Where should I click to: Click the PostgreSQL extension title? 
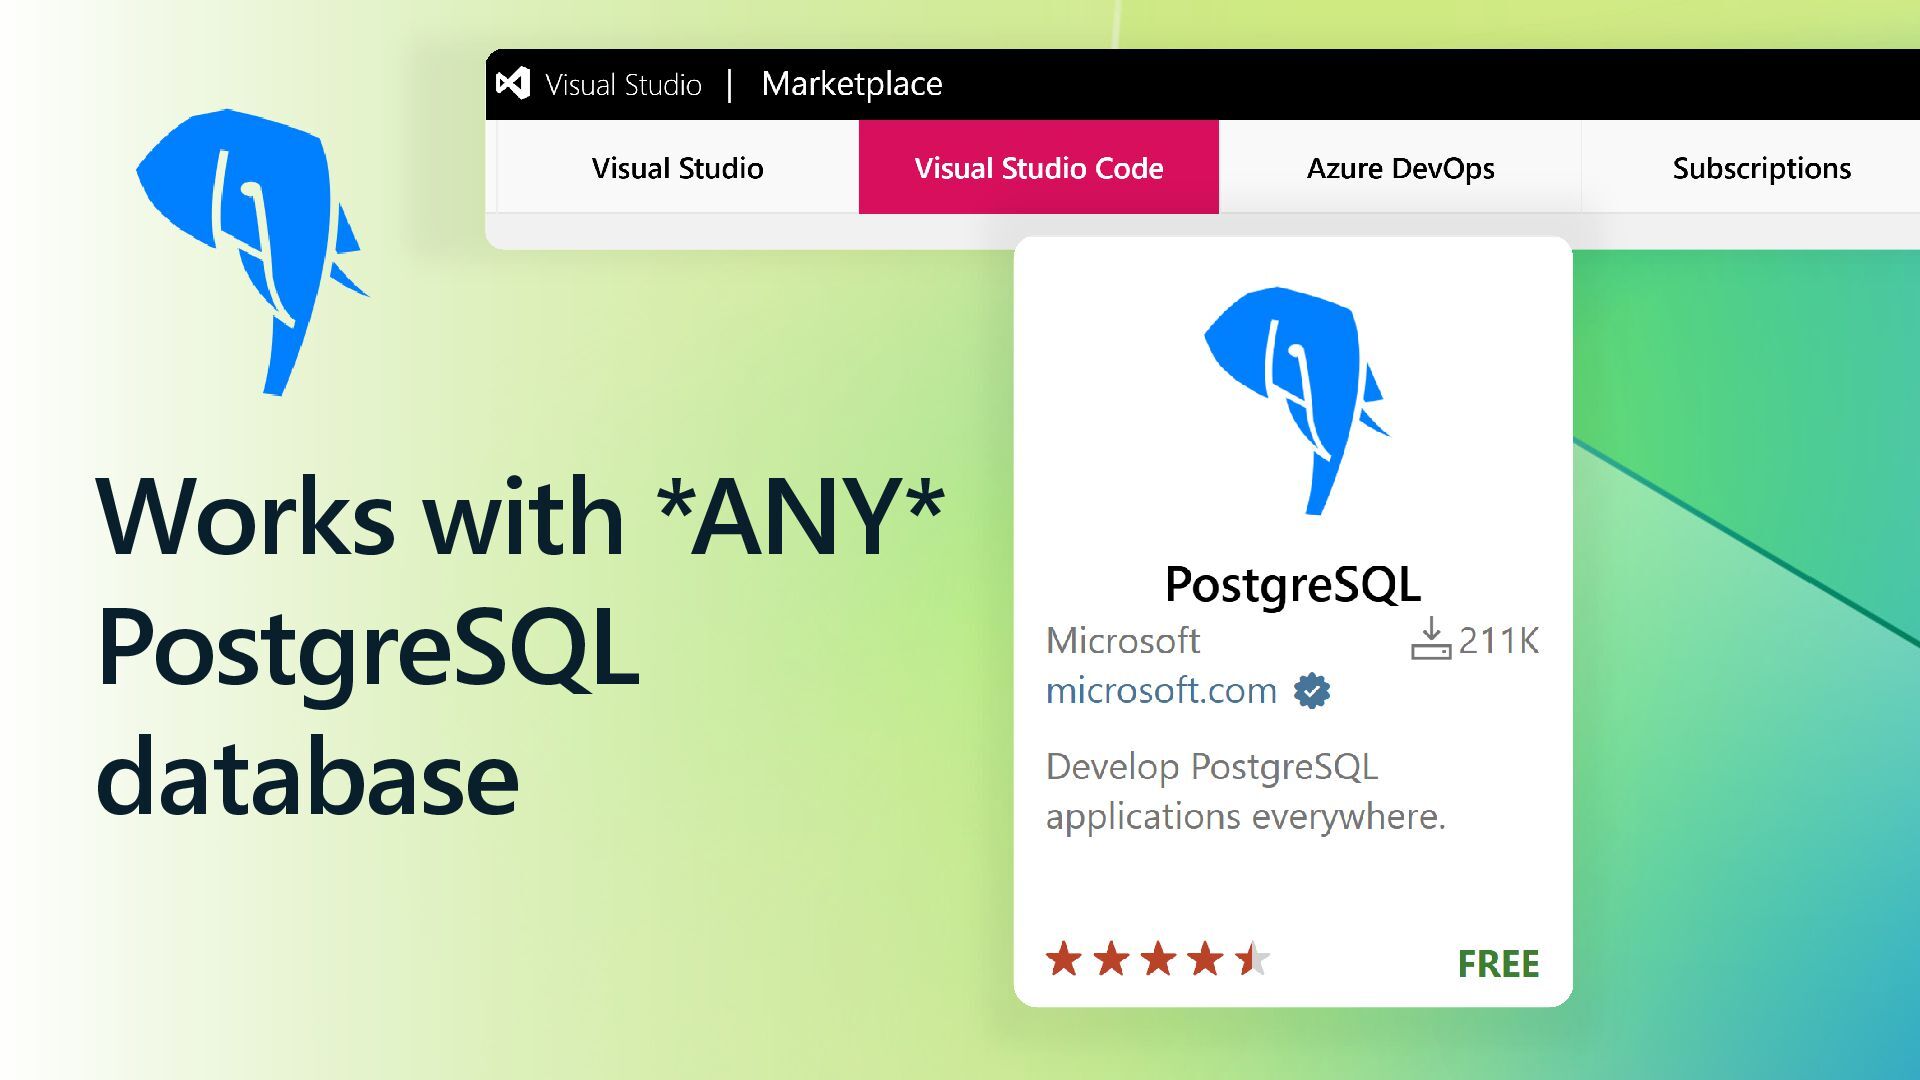click(x=1292, y=585)
